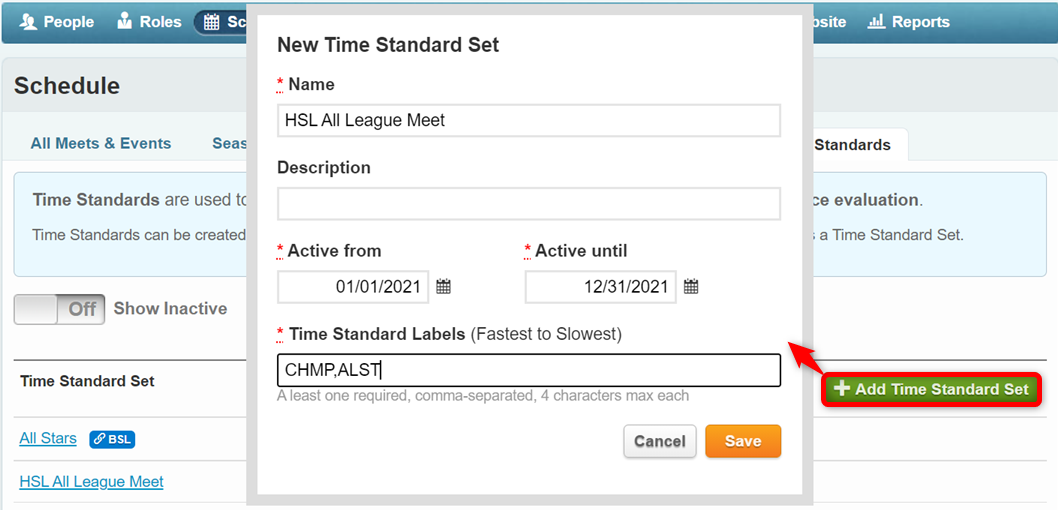Screen dimensions: 1058x510
Task: Focus the empty Description field
Action: click(529, 204)
